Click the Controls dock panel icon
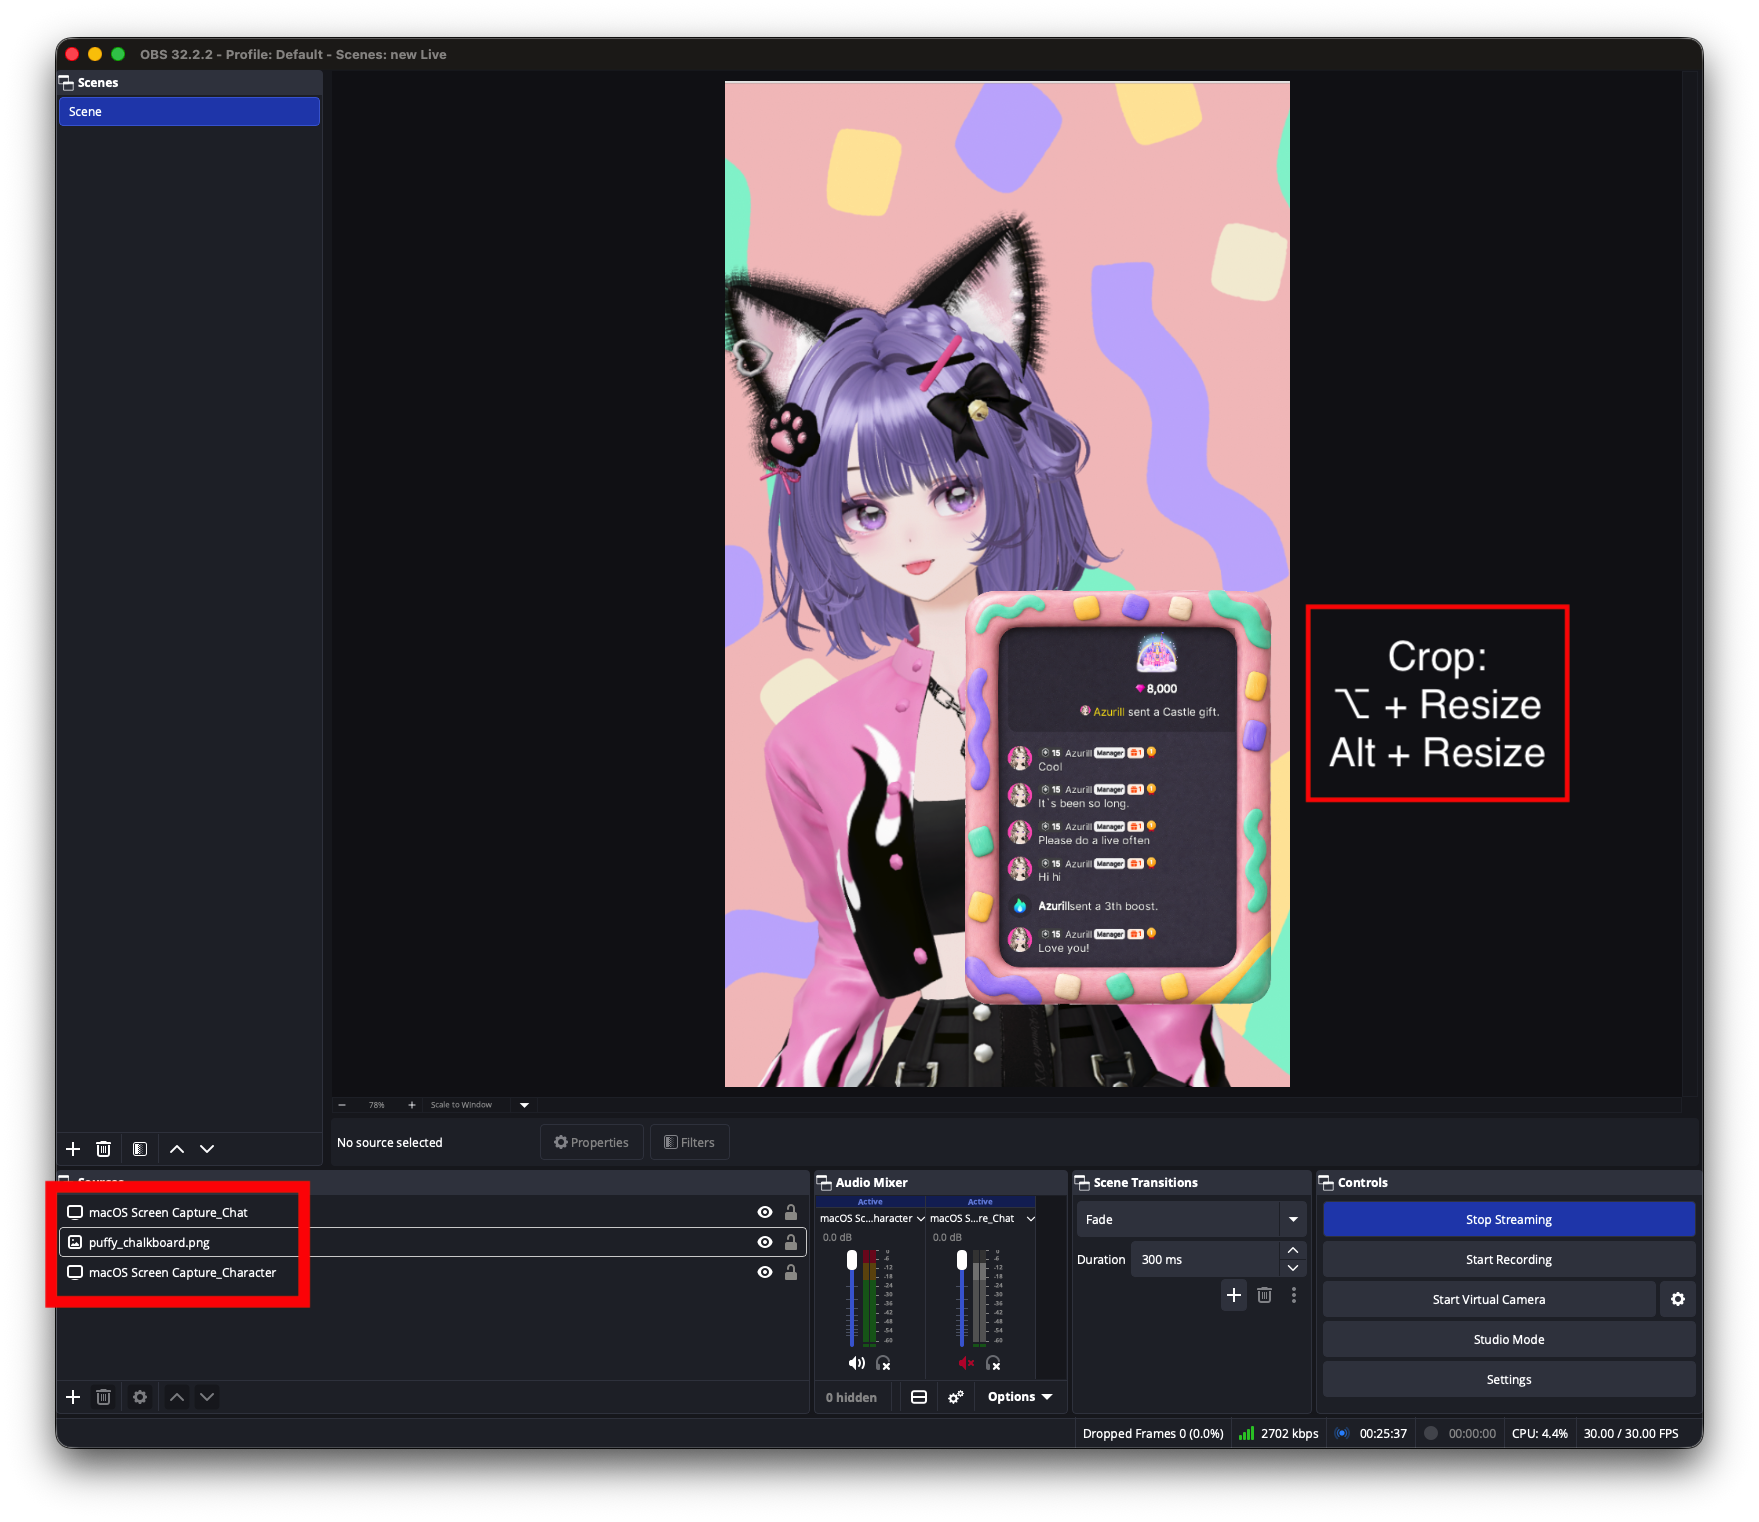This screenshot has height=1522, width=1759. (1326, 1182)
